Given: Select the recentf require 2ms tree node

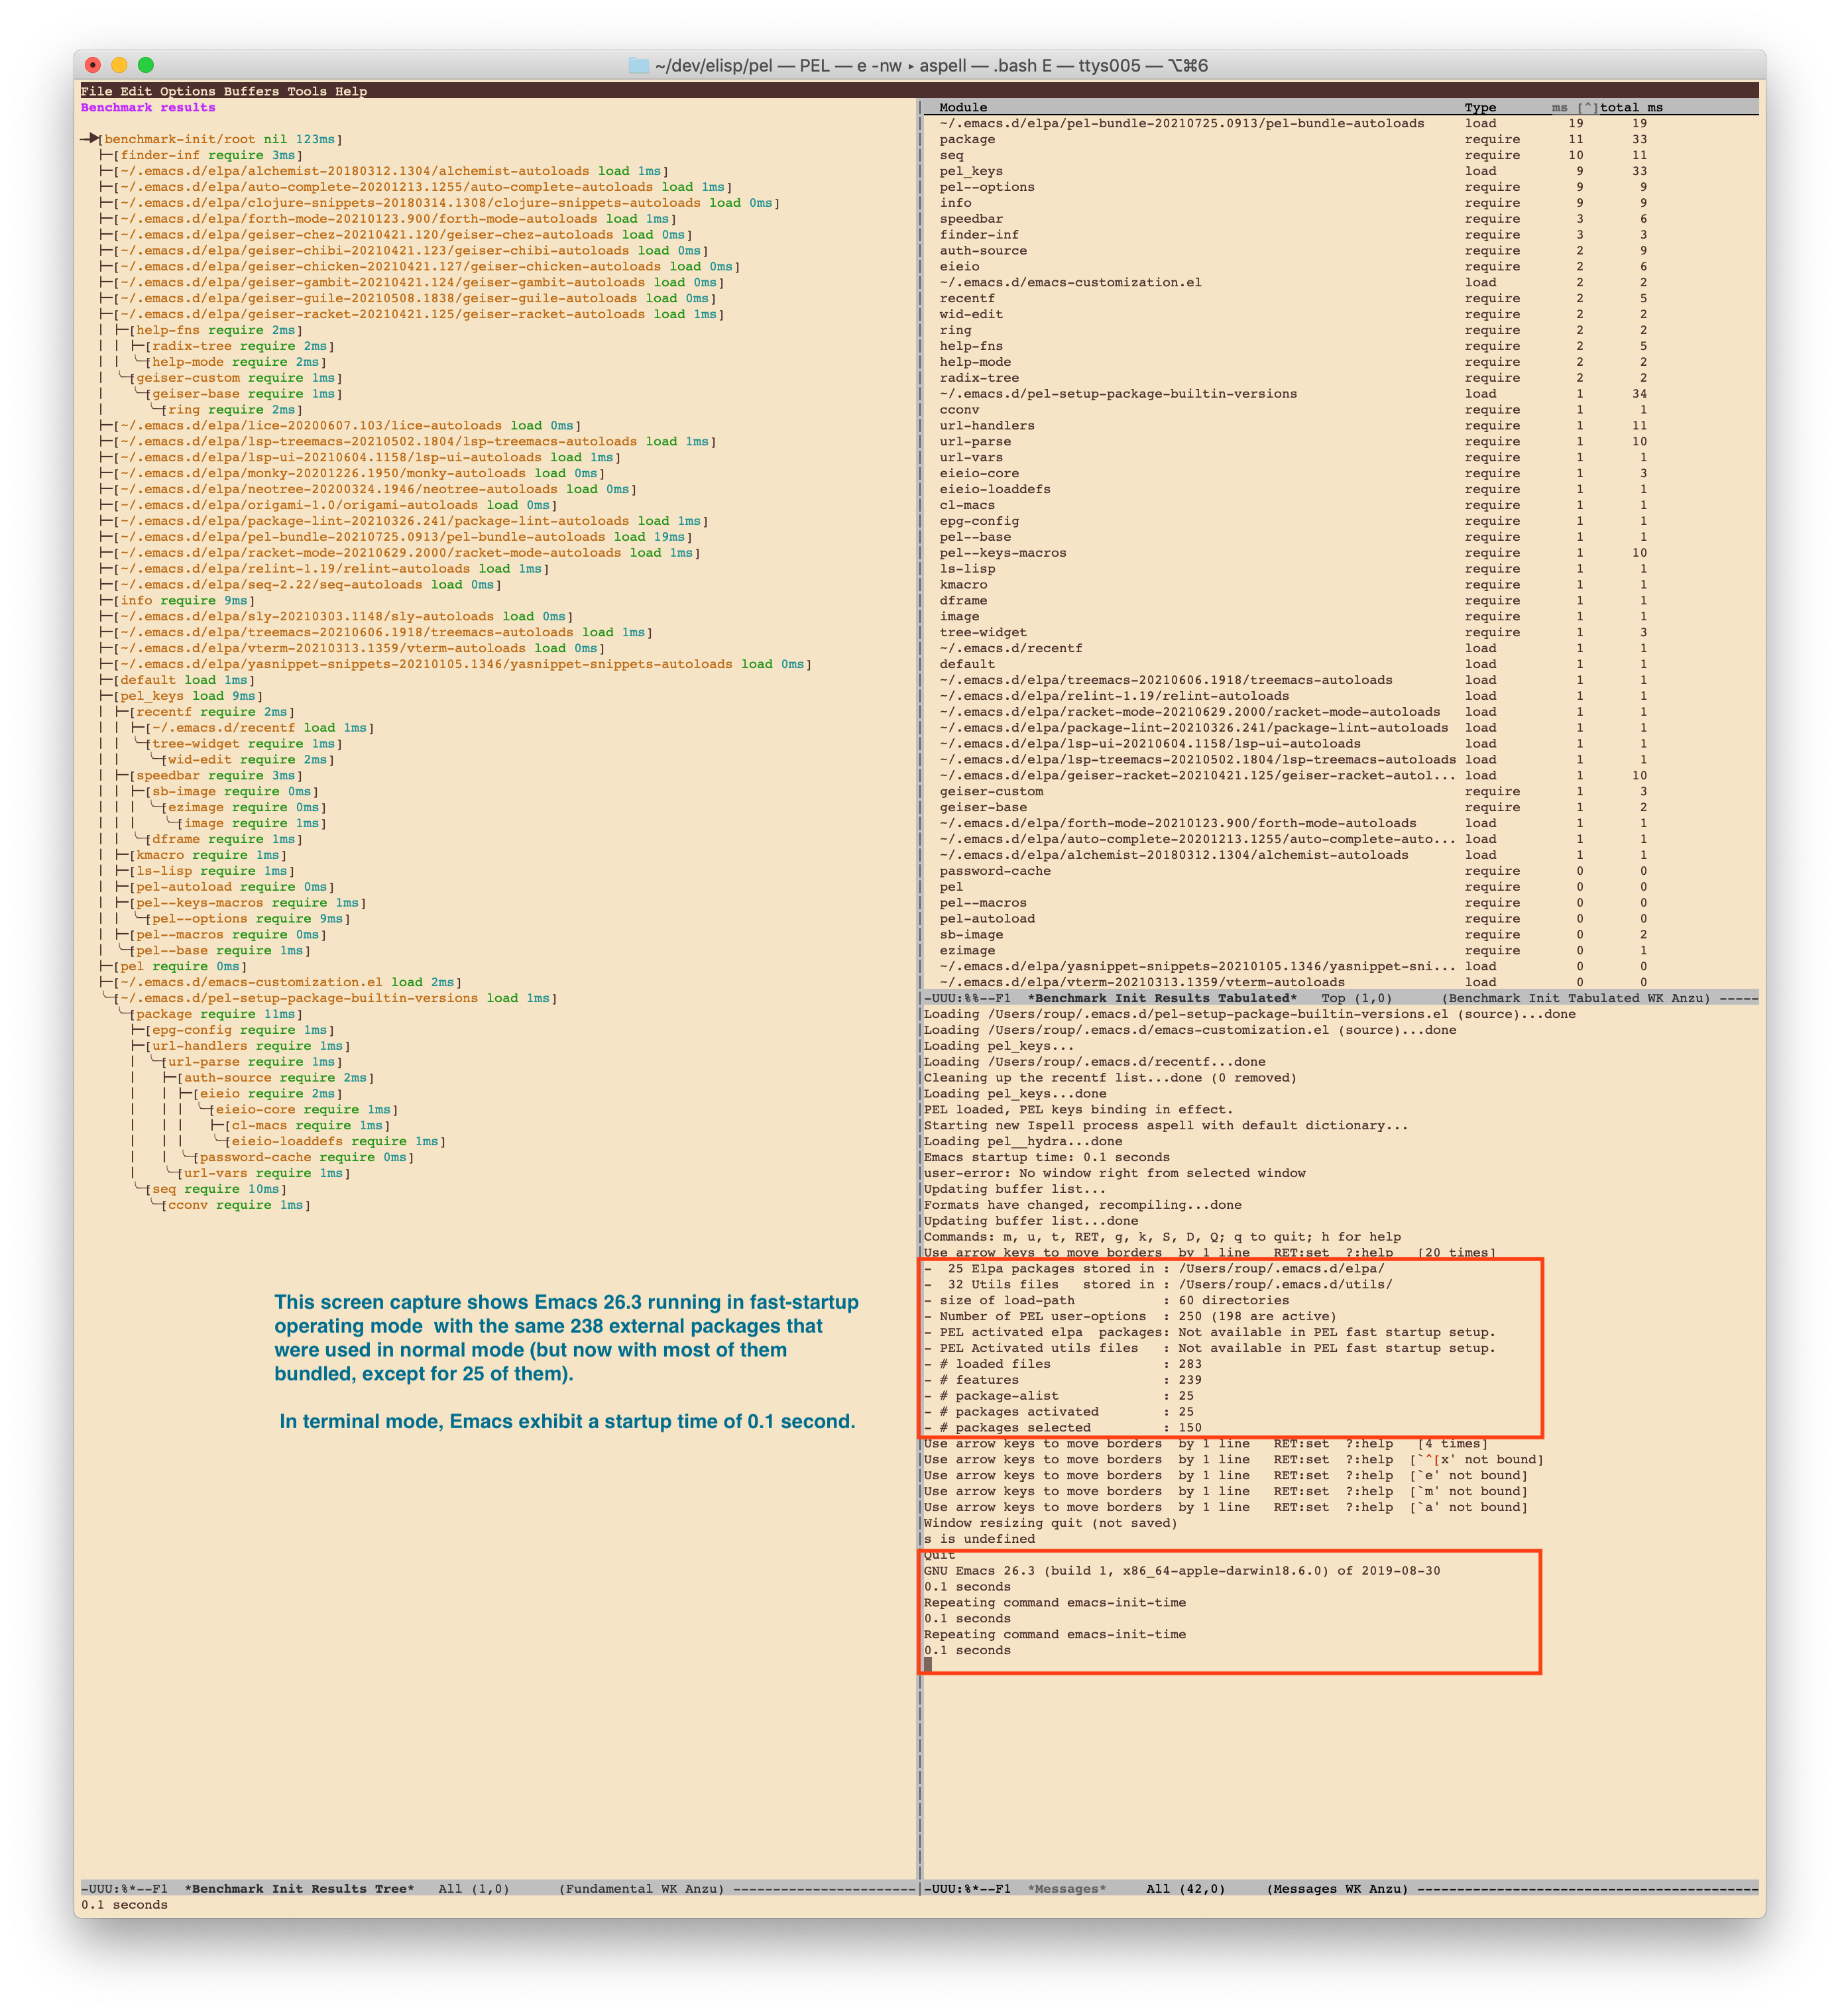Looking at the screenshot, I should 212,712.
